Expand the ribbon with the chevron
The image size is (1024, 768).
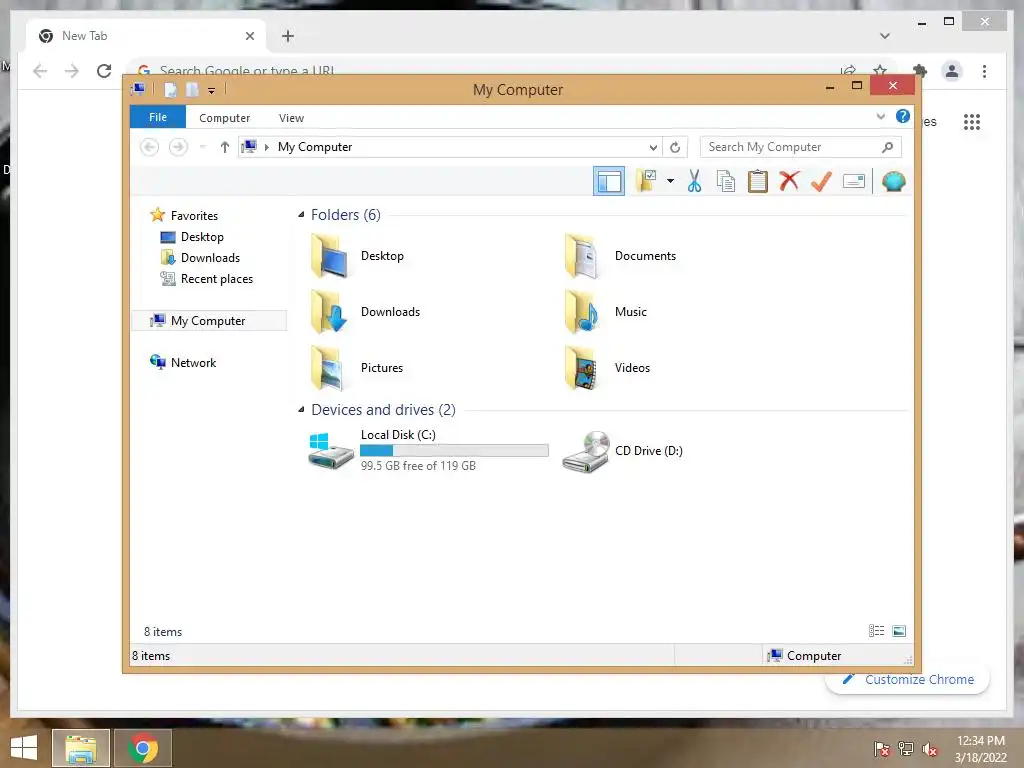880,116
